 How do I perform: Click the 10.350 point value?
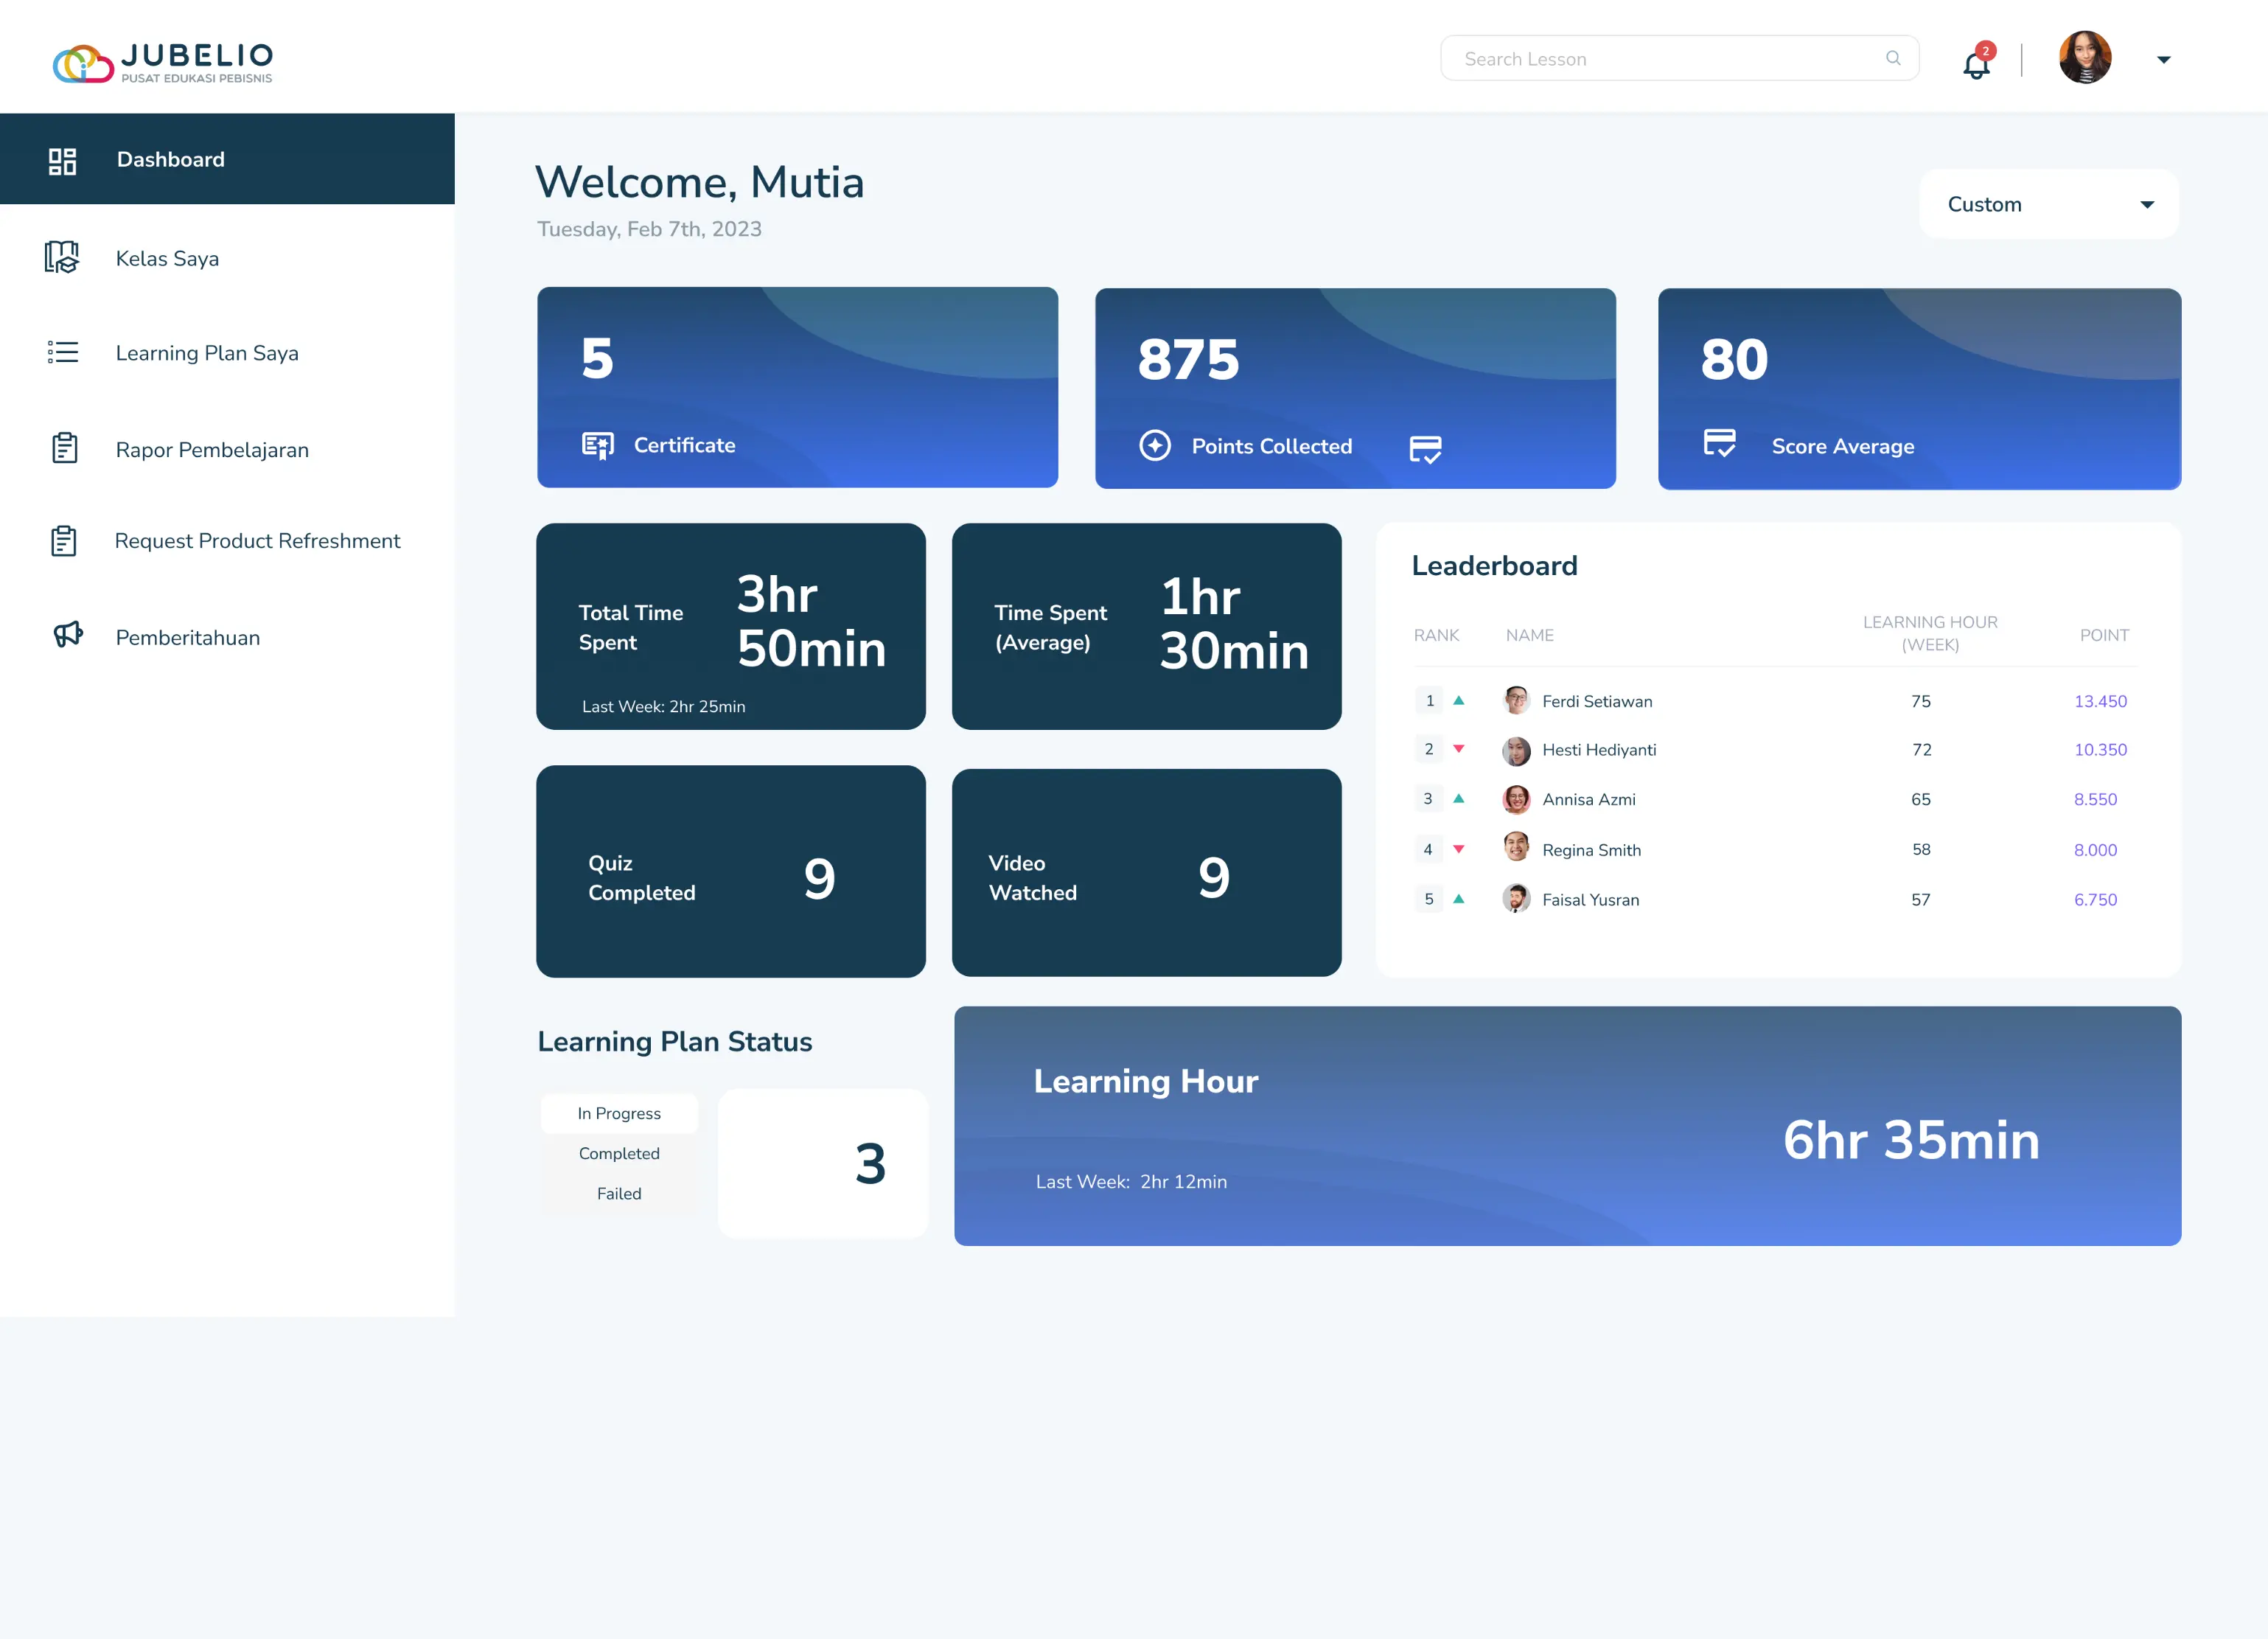2100,750
